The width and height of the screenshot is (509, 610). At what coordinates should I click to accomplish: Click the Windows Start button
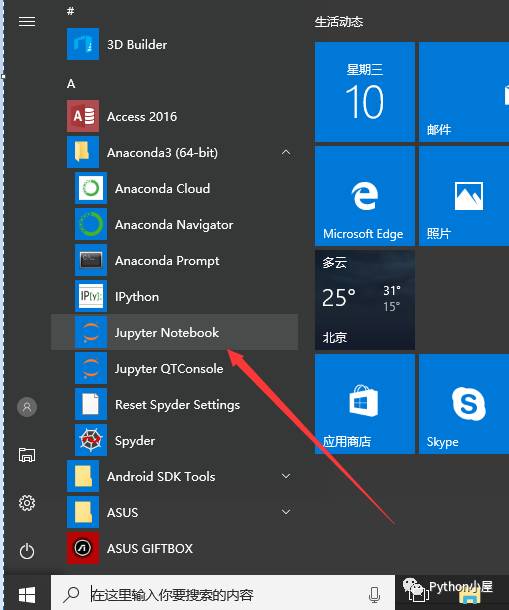27,594
